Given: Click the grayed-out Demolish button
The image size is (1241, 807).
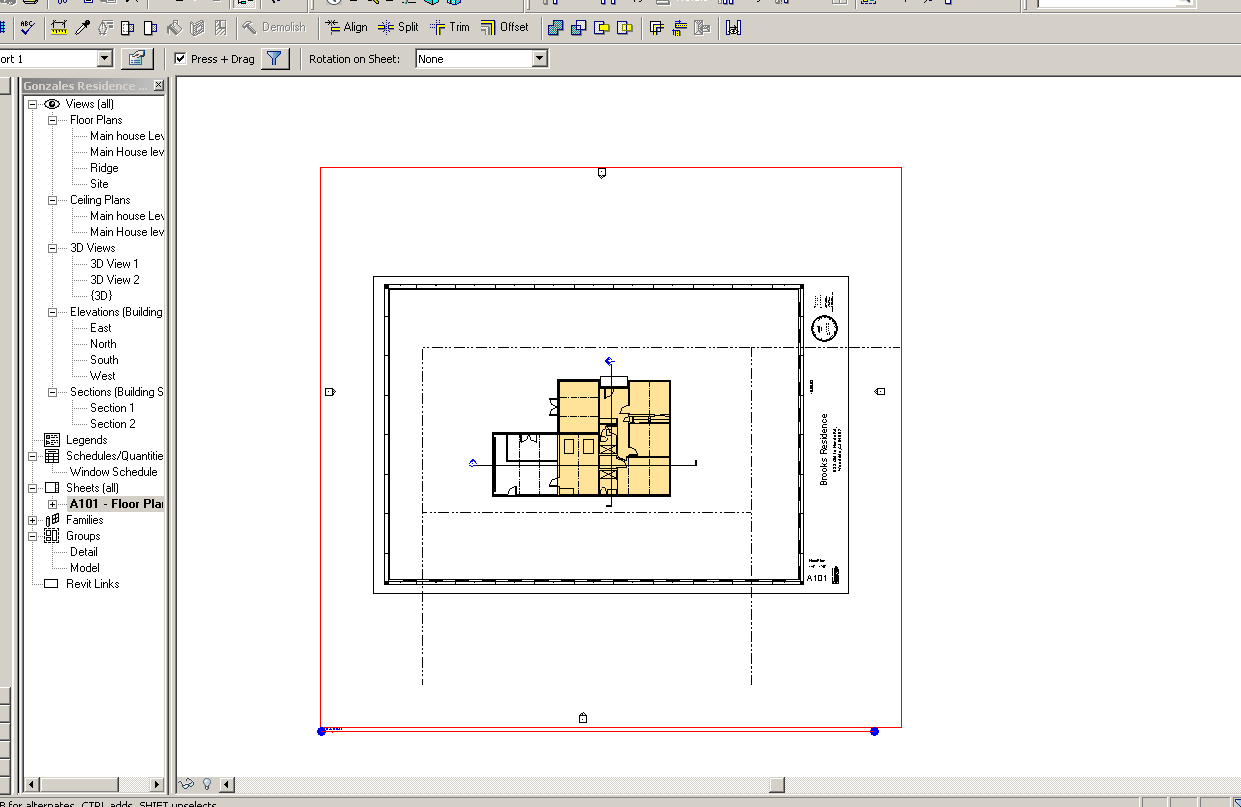Looking at the screenshot, I should [275, 27].
